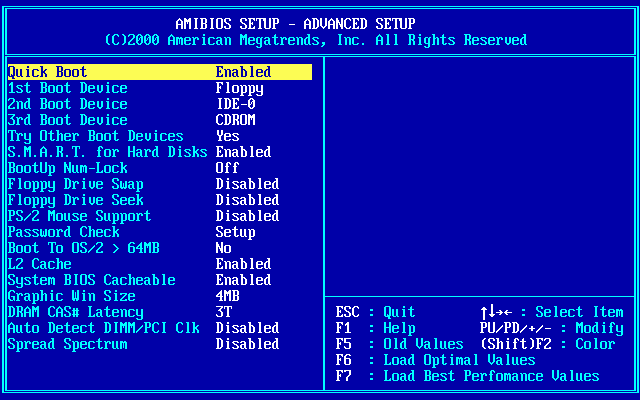Select Try Other Boot Devices option
640x400 pixels.
96,136
